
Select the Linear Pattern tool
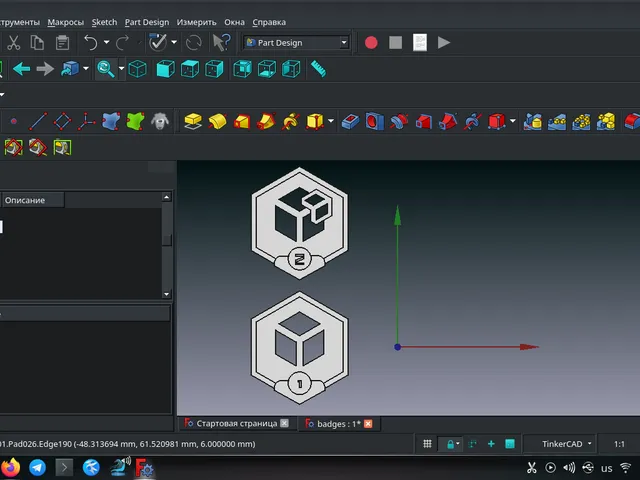(x=557, y=121)
